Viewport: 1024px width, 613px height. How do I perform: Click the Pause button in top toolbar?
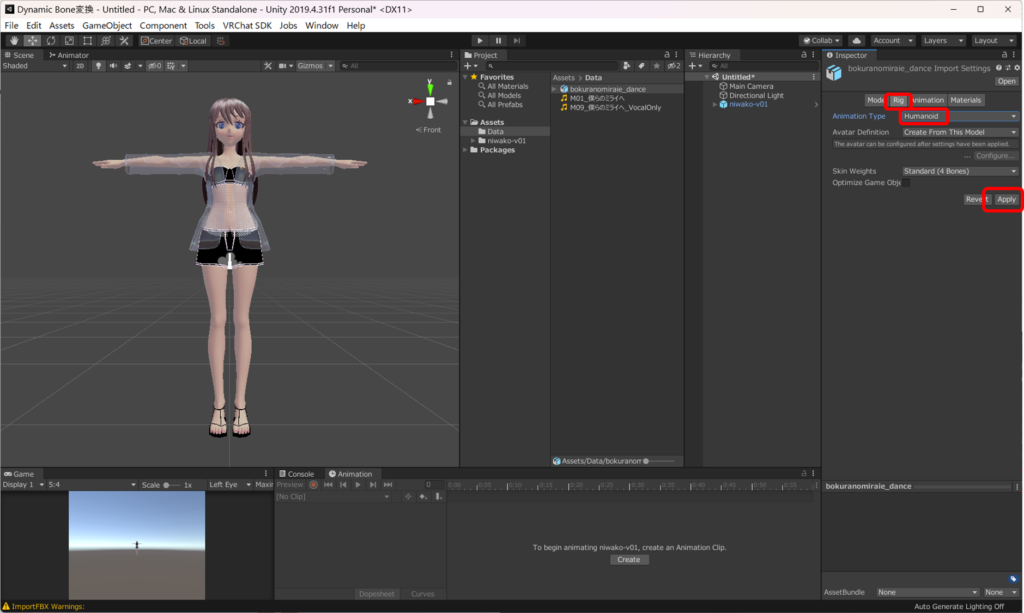click(x=498, y=41)
